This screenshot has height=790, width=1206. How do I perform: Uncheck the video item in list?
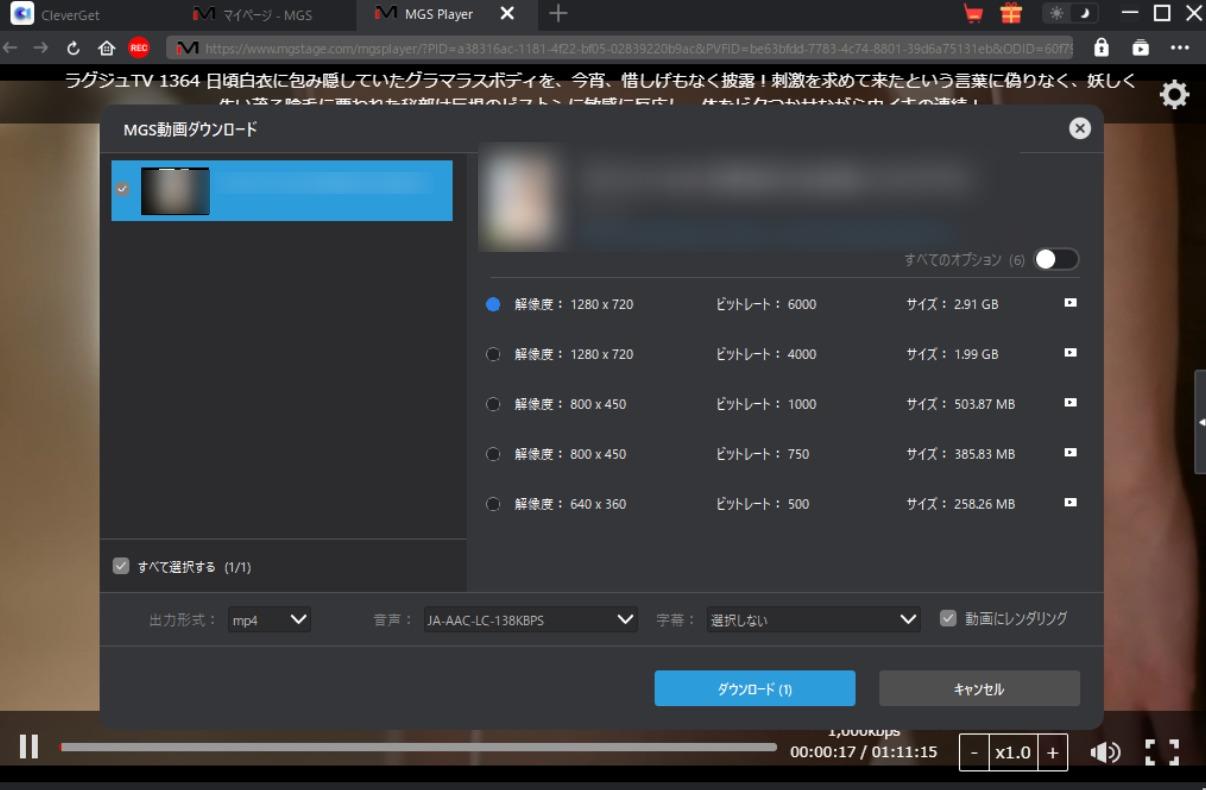[x=122, y=189]
